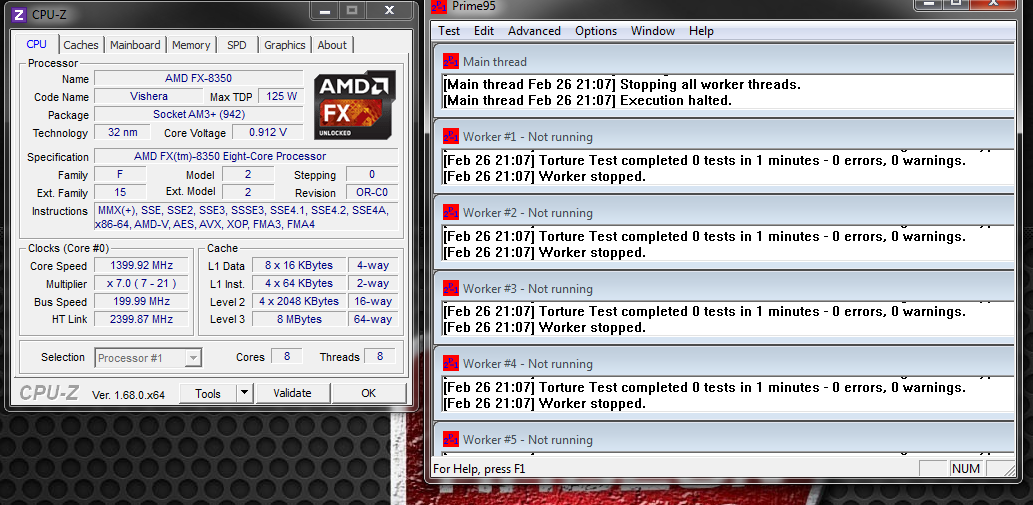Image resolution: width=1033 pixels, height=505 pixels.
Task: Click the Cores count value
Action: click(x=287, y=356)
